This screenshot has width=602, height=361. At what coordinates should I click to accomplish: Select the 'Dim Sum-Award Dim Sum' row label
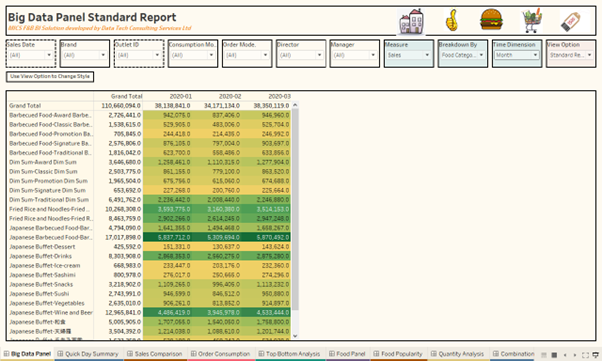[x=43, y=162]
